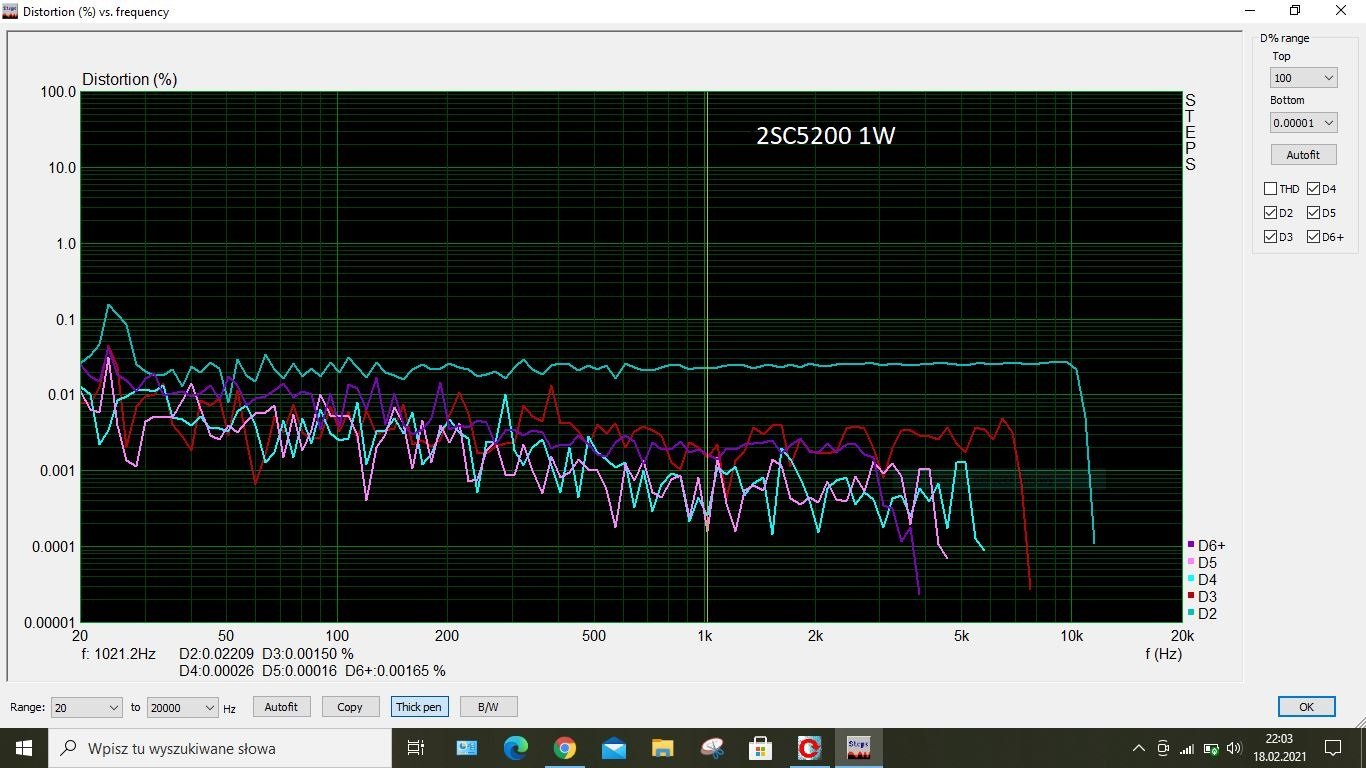The image size is (1366, 768).
Task: Switch to the Steps app in the taskbar
Action: (x=858, y=748)
